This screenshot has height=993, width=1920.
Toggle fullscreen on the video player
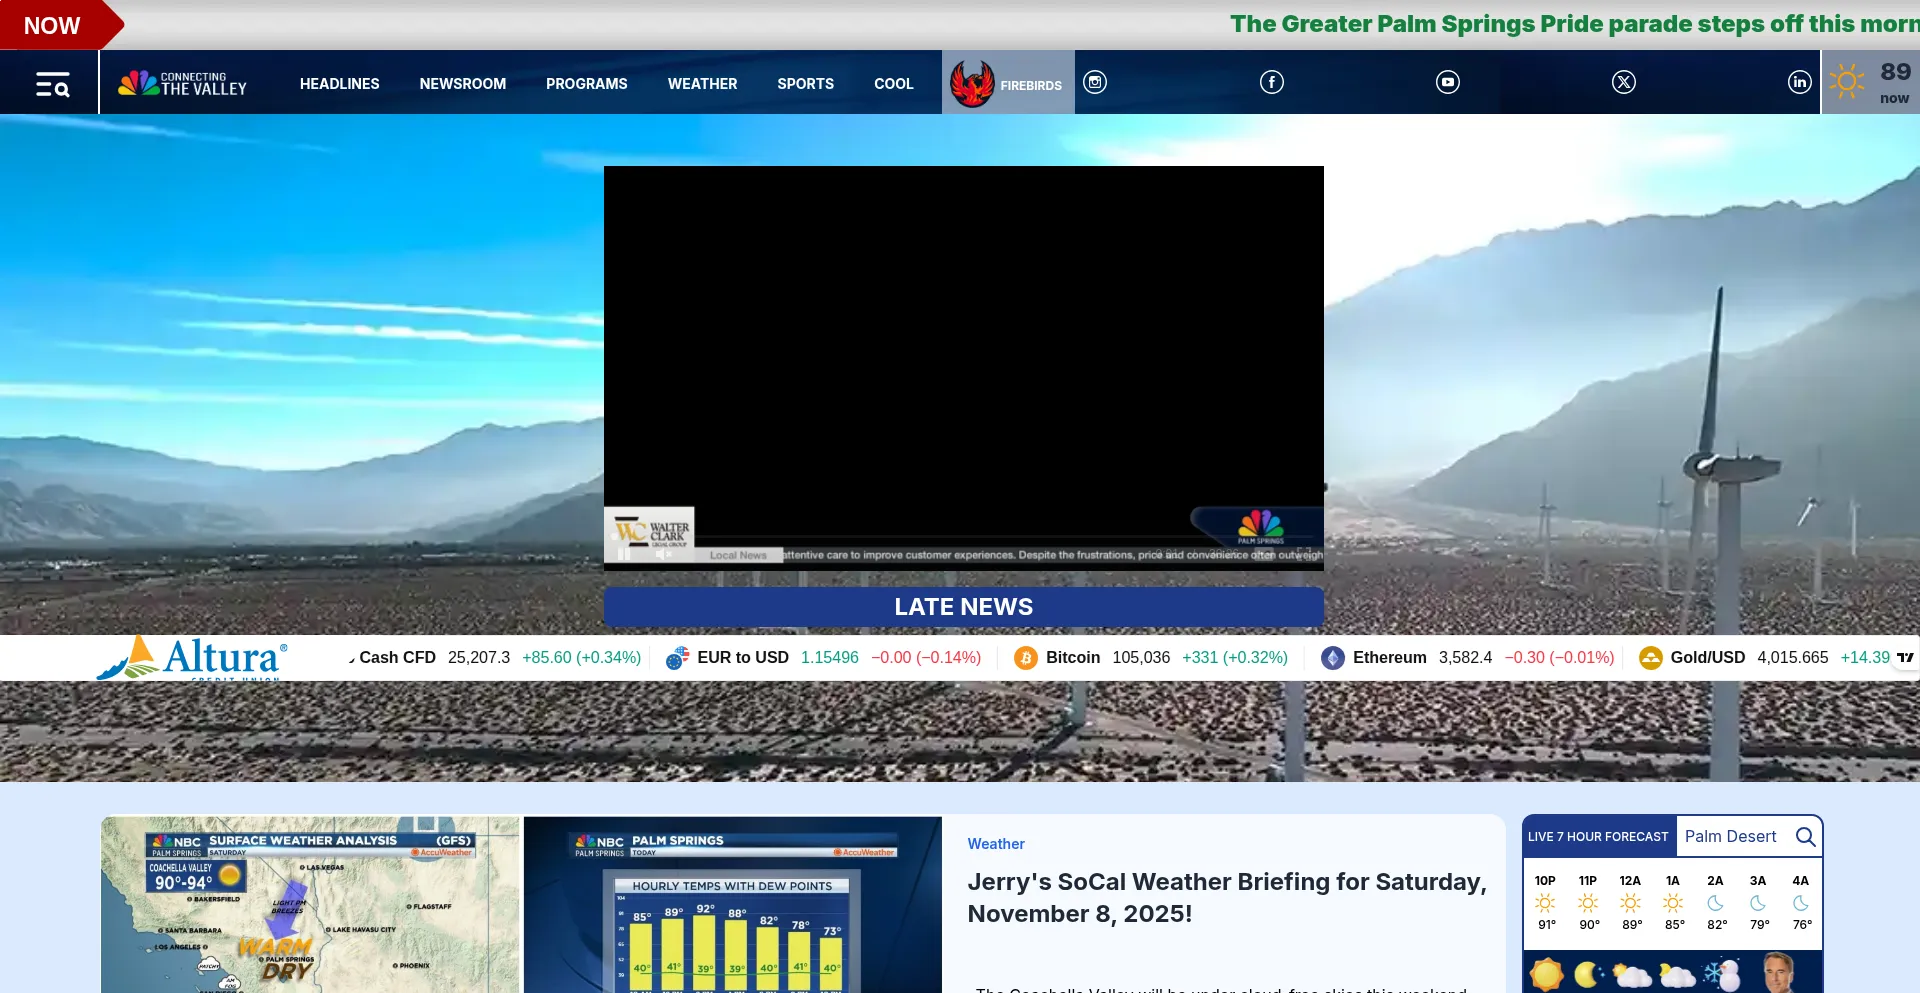pos(1305,554)
